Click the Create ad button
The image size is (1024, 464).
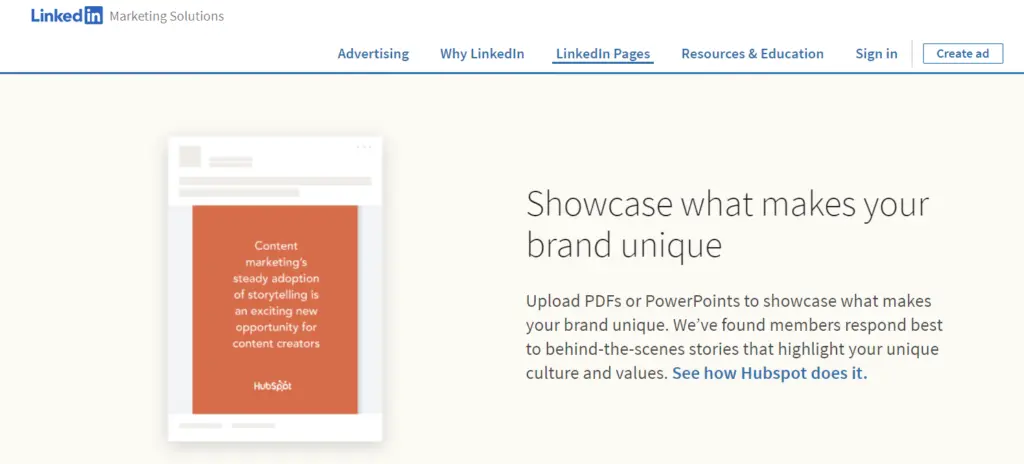(x=963, y=54)
